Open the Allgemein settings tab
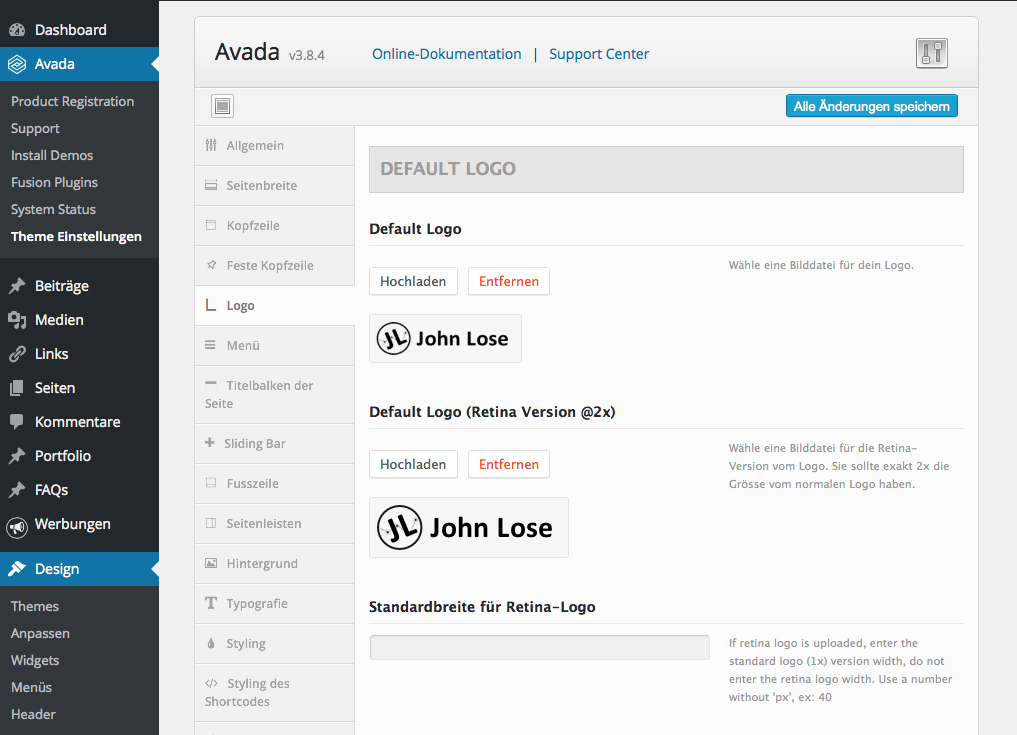 pyautogui.click(x=274, y=146)
